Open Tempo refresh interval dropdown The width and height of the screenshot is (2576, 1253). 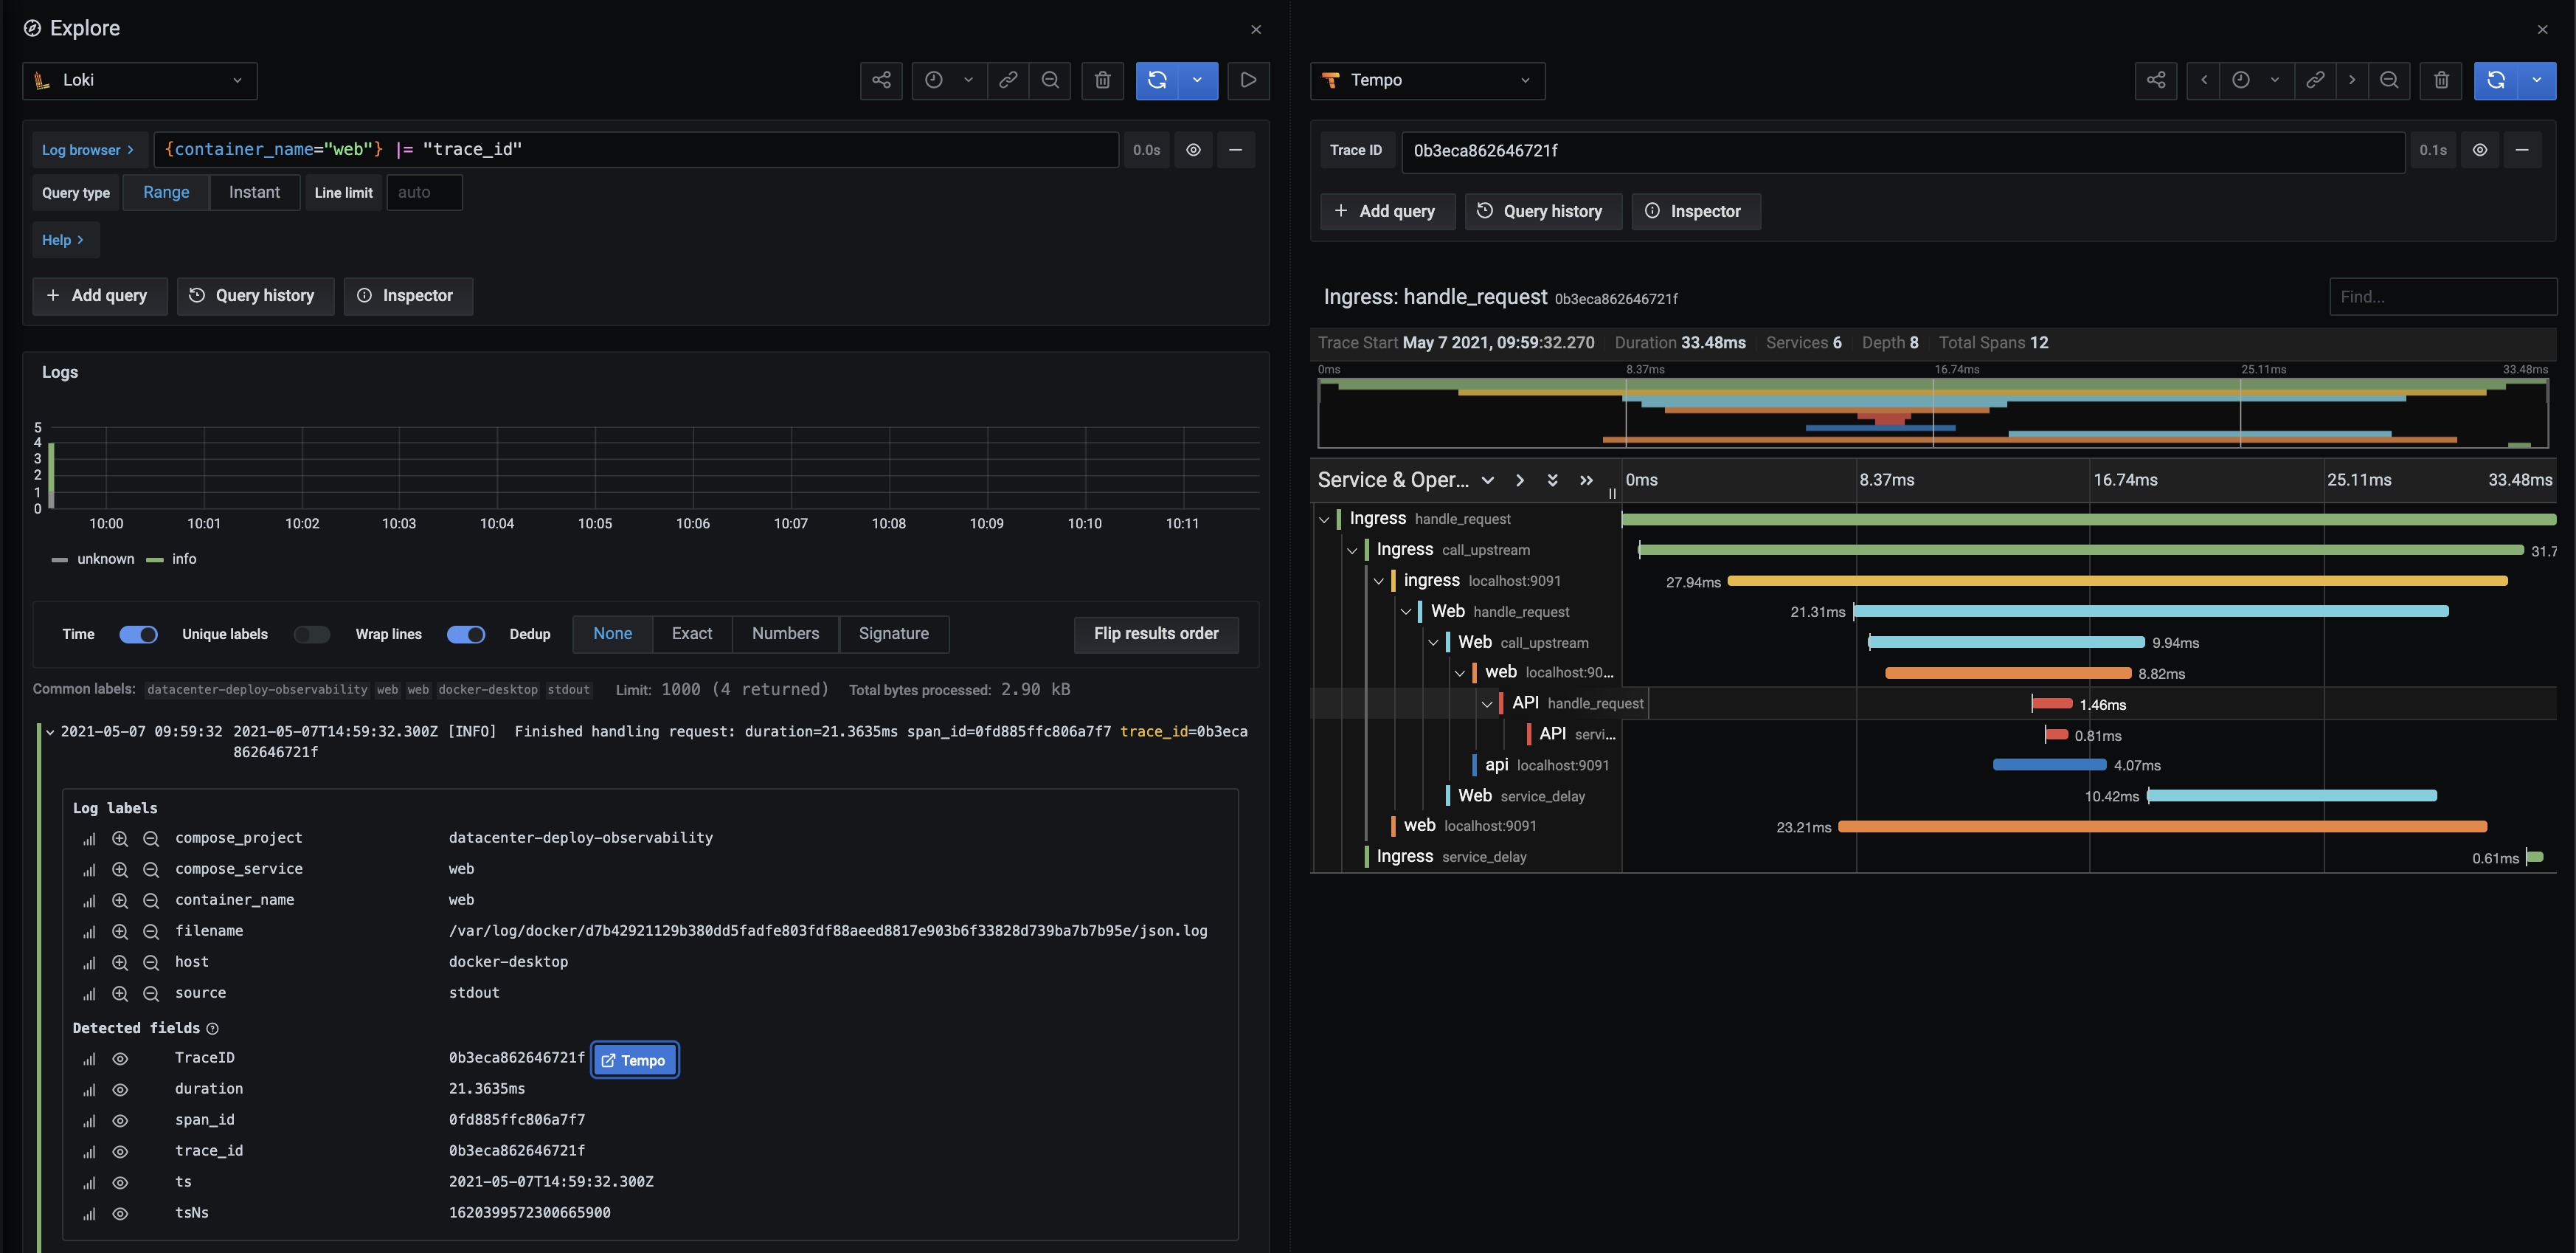pyautogui.click(x=2536, y=80)
